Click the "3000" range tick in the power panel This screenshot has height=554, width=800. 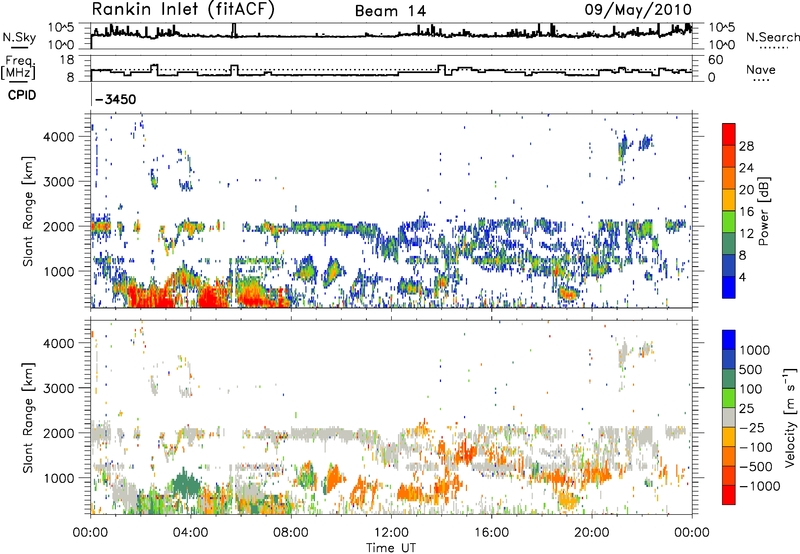[x=58, y=182]
